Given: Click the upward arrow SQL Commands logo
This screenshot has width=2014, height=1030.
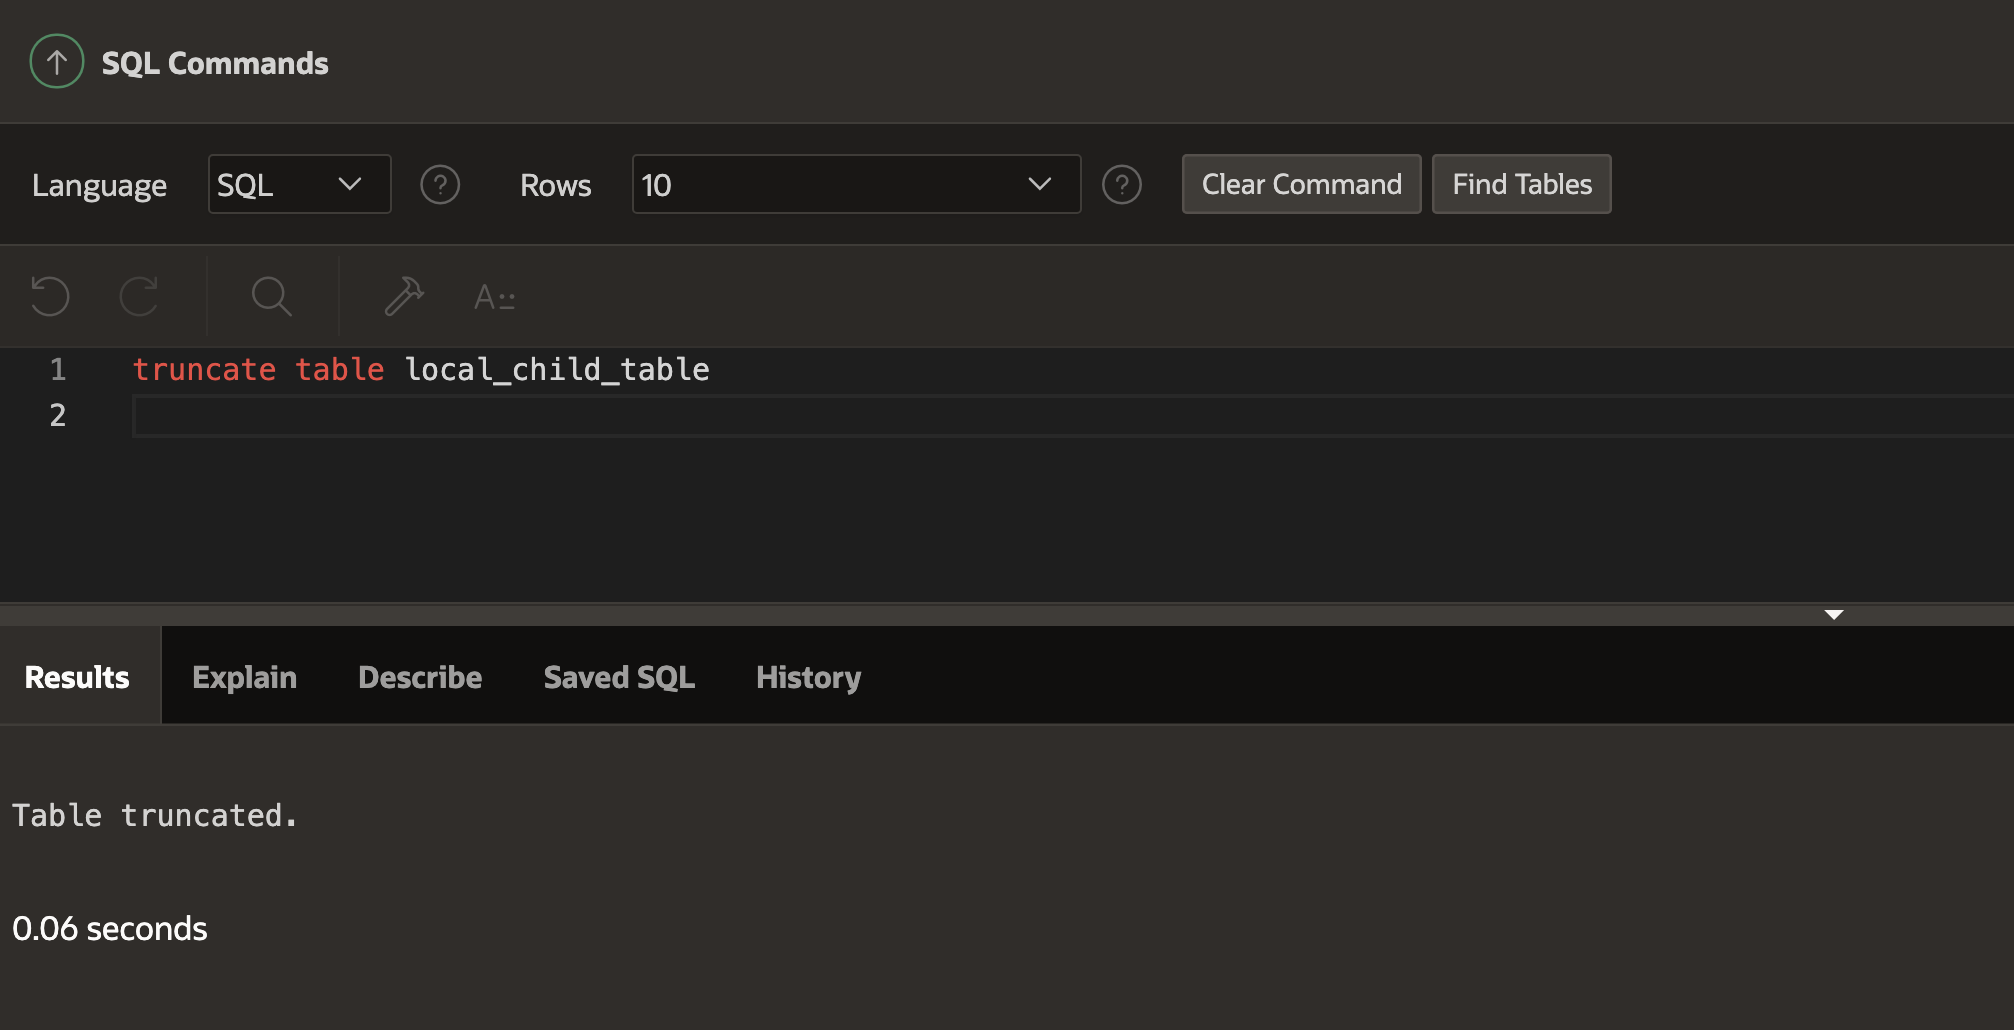Looking at the screenshot, I should pos(56,61).
